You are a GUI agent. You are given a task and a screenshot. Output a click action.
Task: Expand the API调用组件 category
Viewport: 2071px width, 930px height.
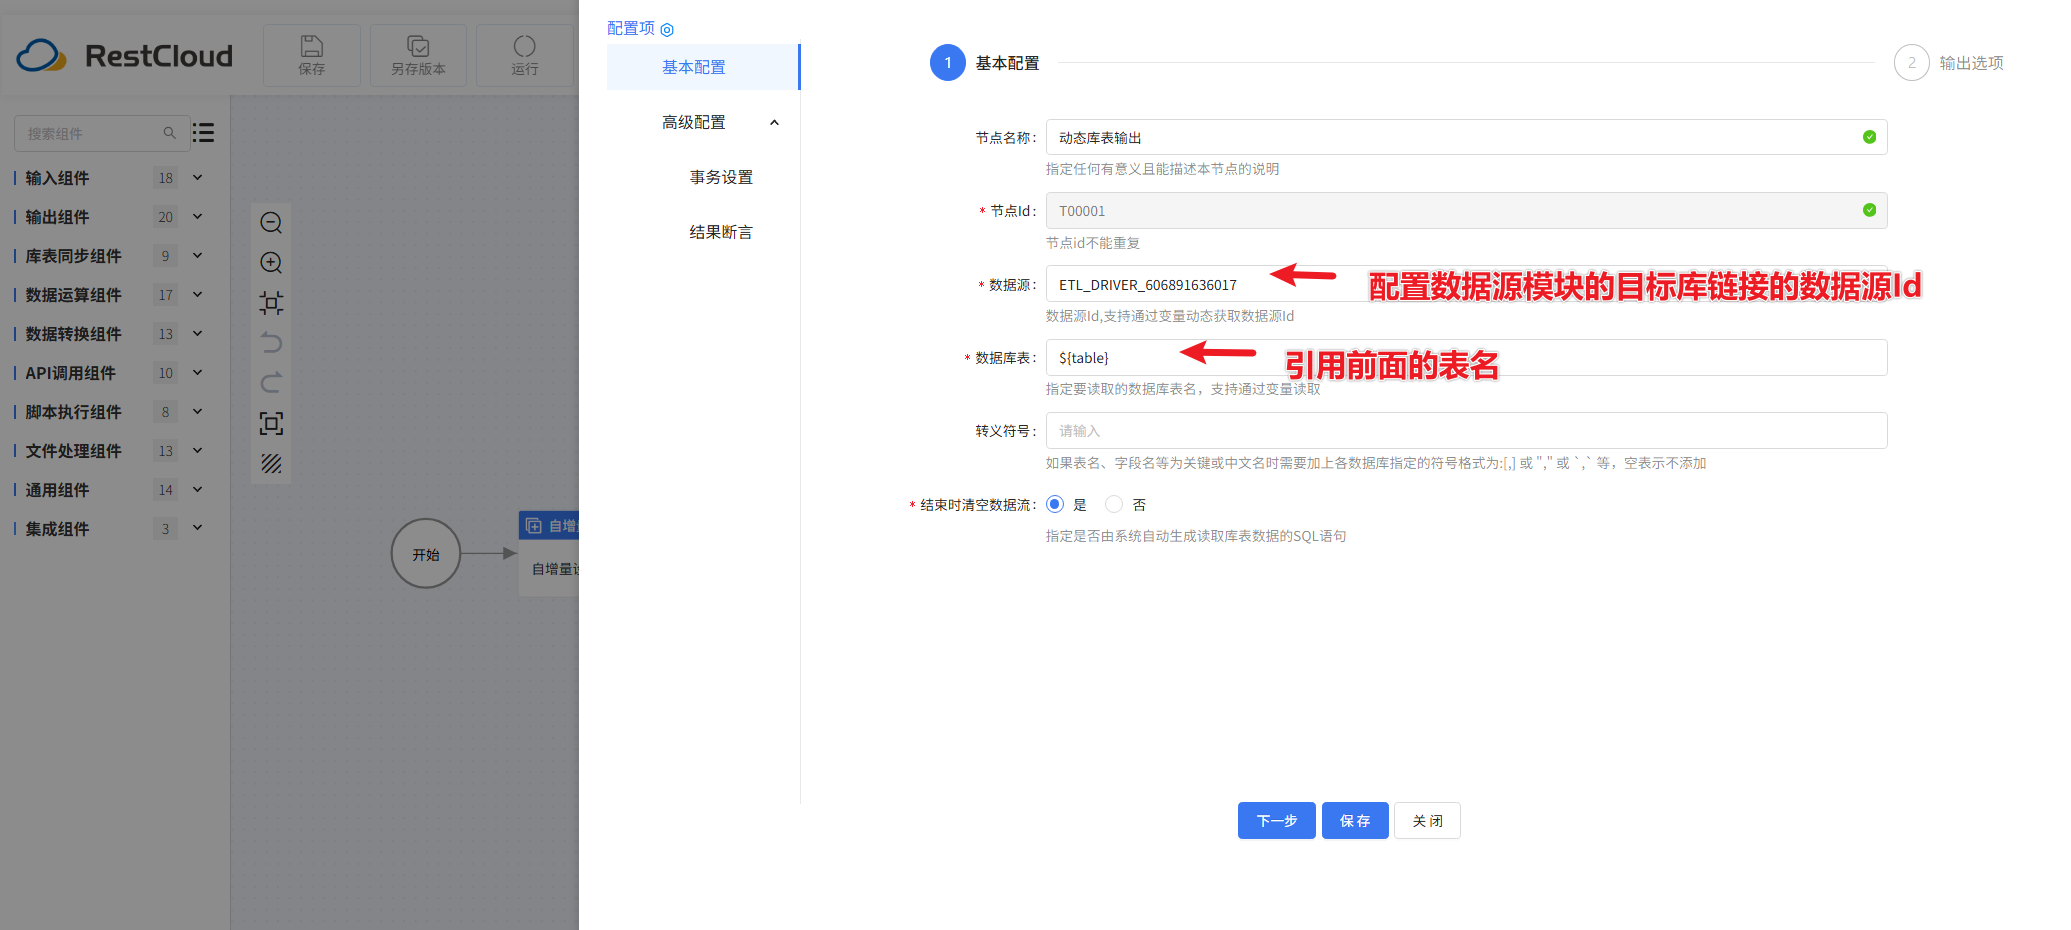197,373
